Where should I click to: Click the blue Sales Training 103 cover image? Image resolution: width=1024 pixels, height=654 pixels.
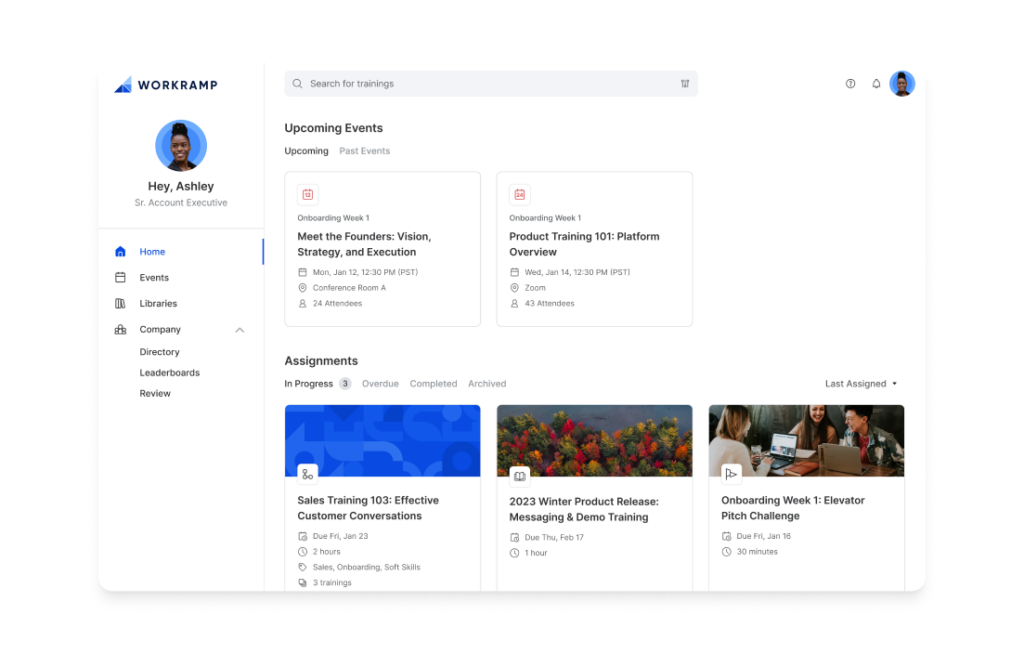point(382,440)
